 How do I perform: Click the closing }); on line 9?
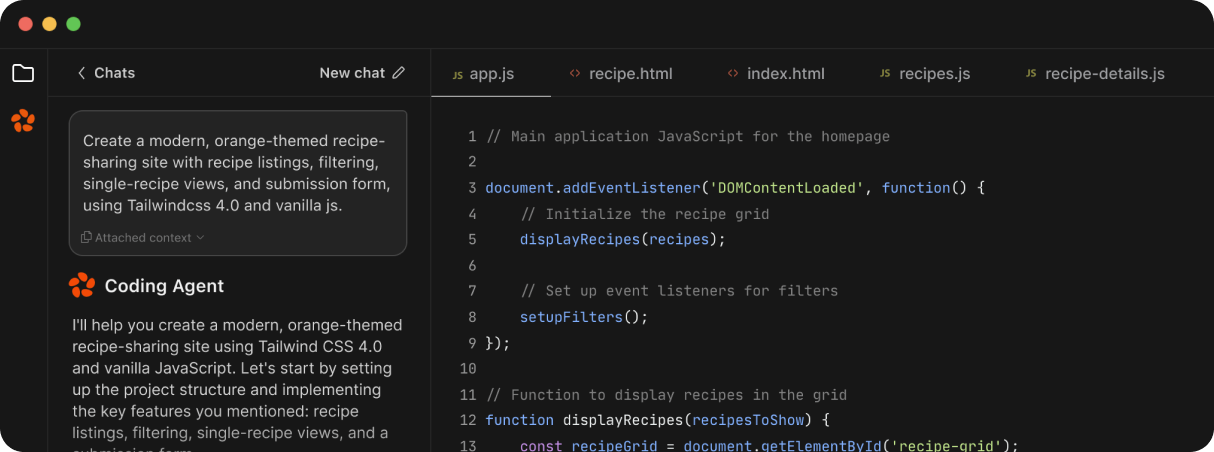tap(498, 344)
